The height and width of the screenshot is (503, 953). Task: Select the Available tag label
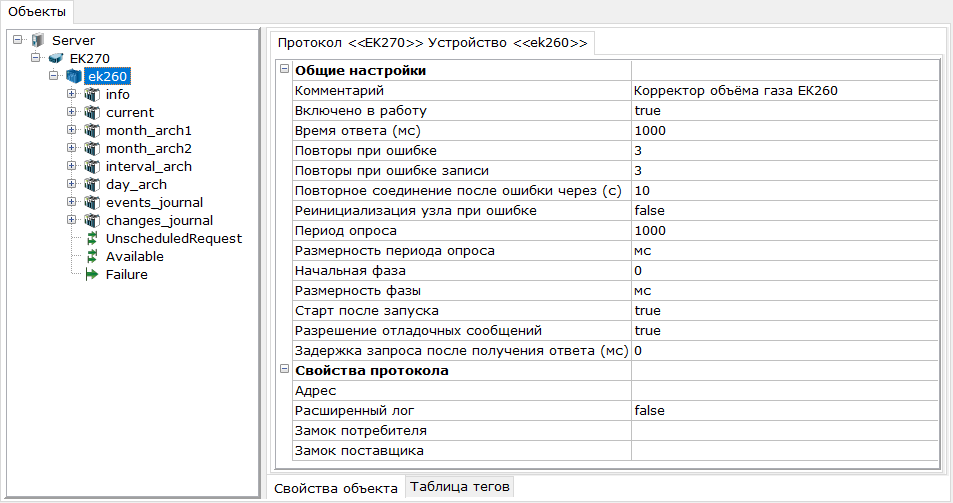pos(135,256)
